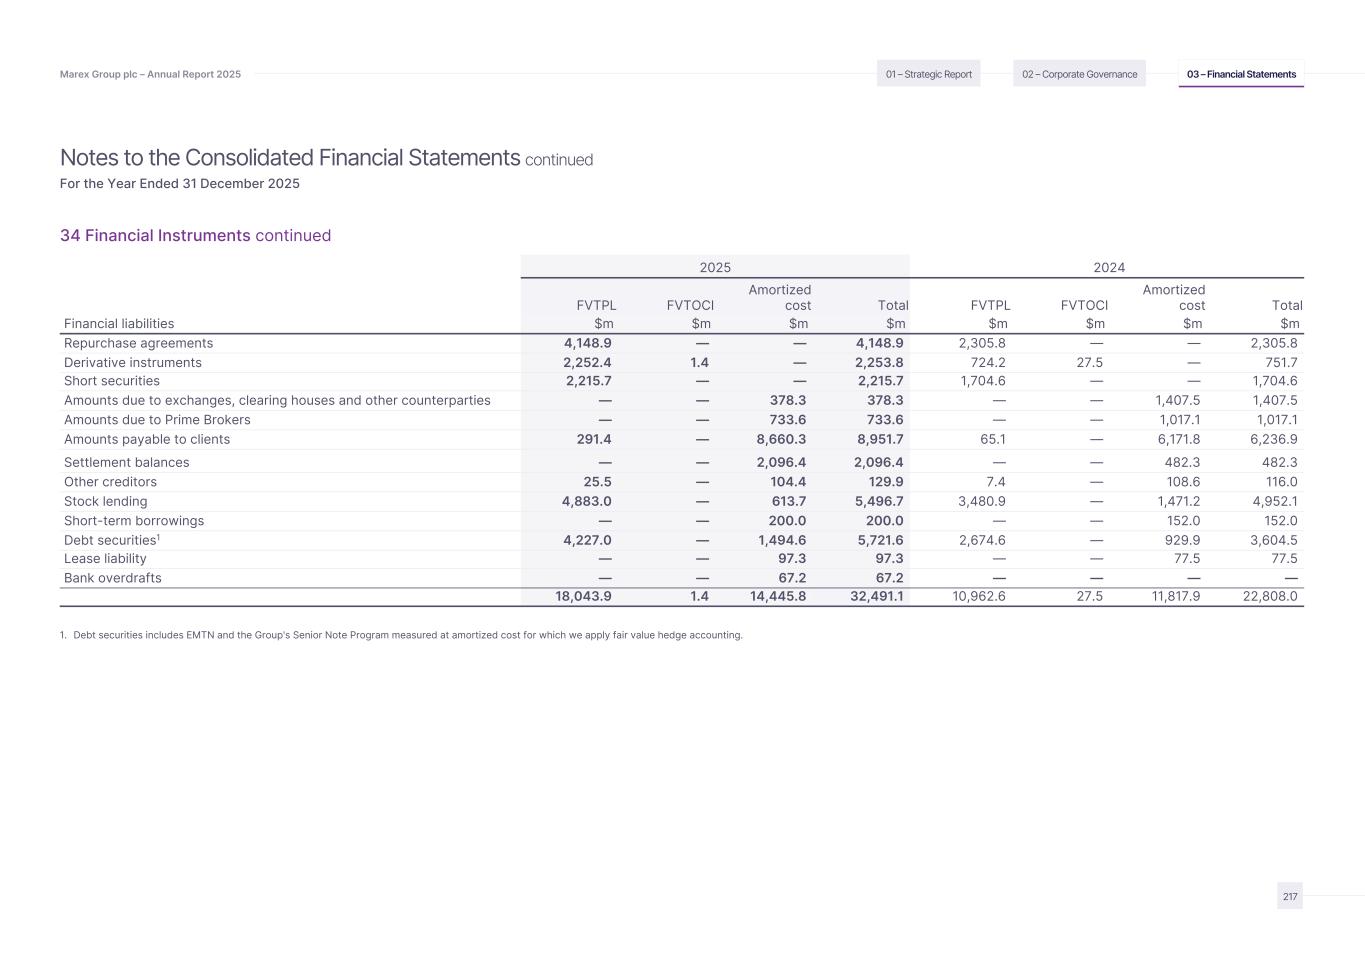Click the Debt securities row label

point(110,540)
